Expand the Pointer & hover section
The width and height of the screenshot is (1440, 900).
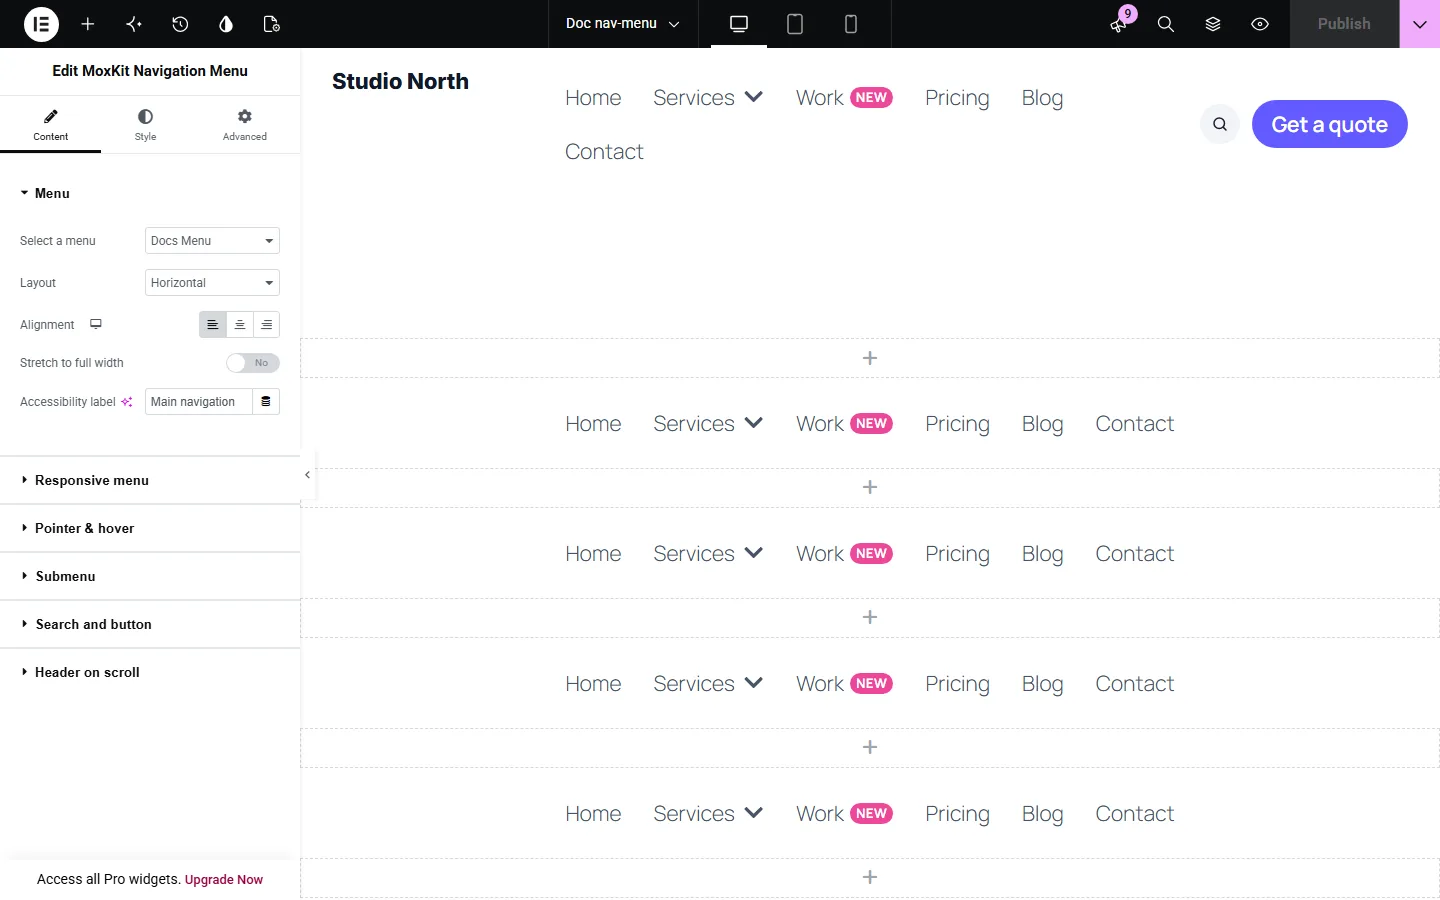tap(150, 528)
